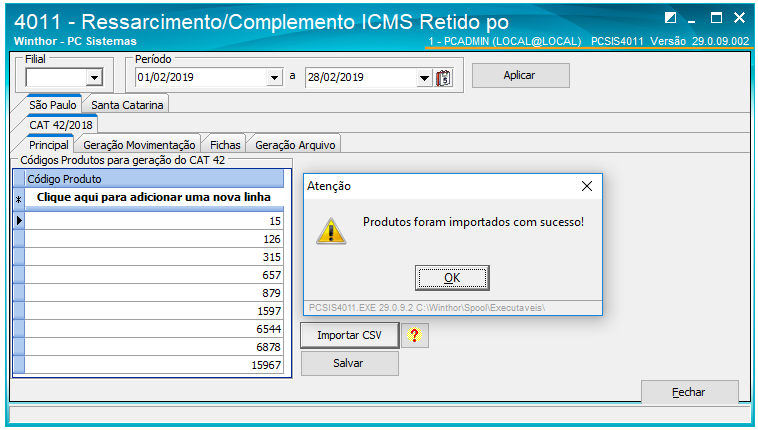
Task: Click the Versão 29.0.09.002 label
Action: click(700, 42)
